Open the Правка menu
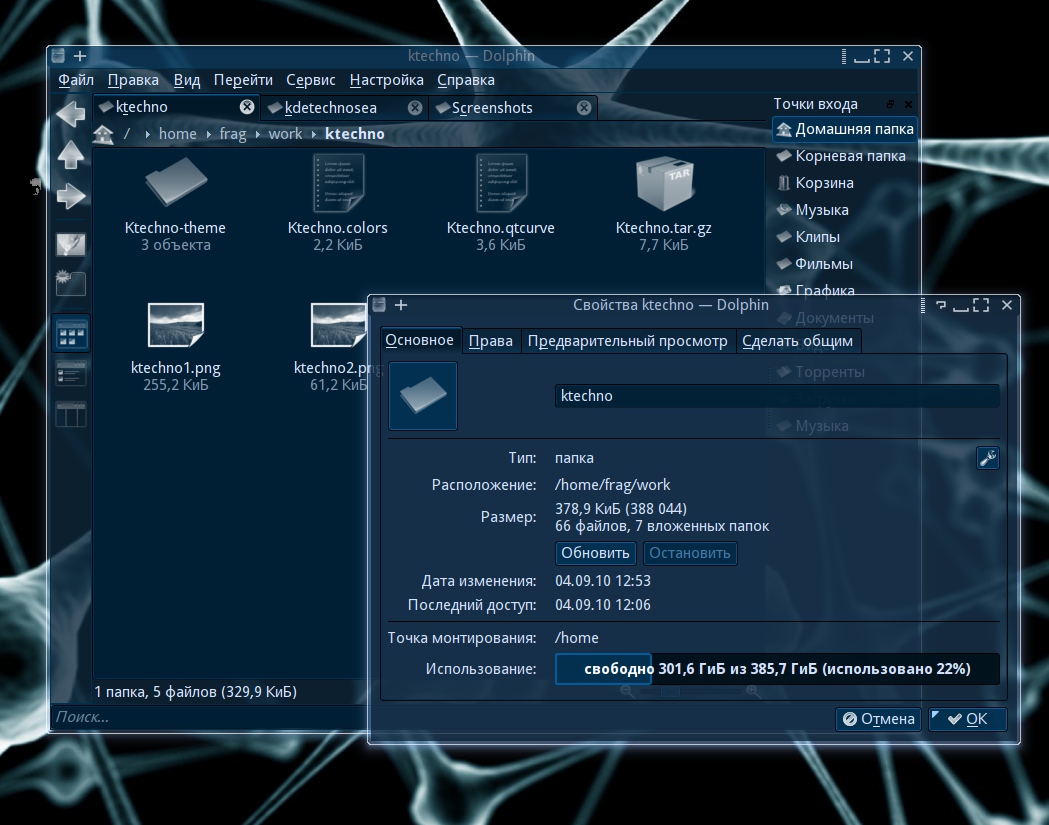Viewport: 1049px width, 825px height. [133, 80]
